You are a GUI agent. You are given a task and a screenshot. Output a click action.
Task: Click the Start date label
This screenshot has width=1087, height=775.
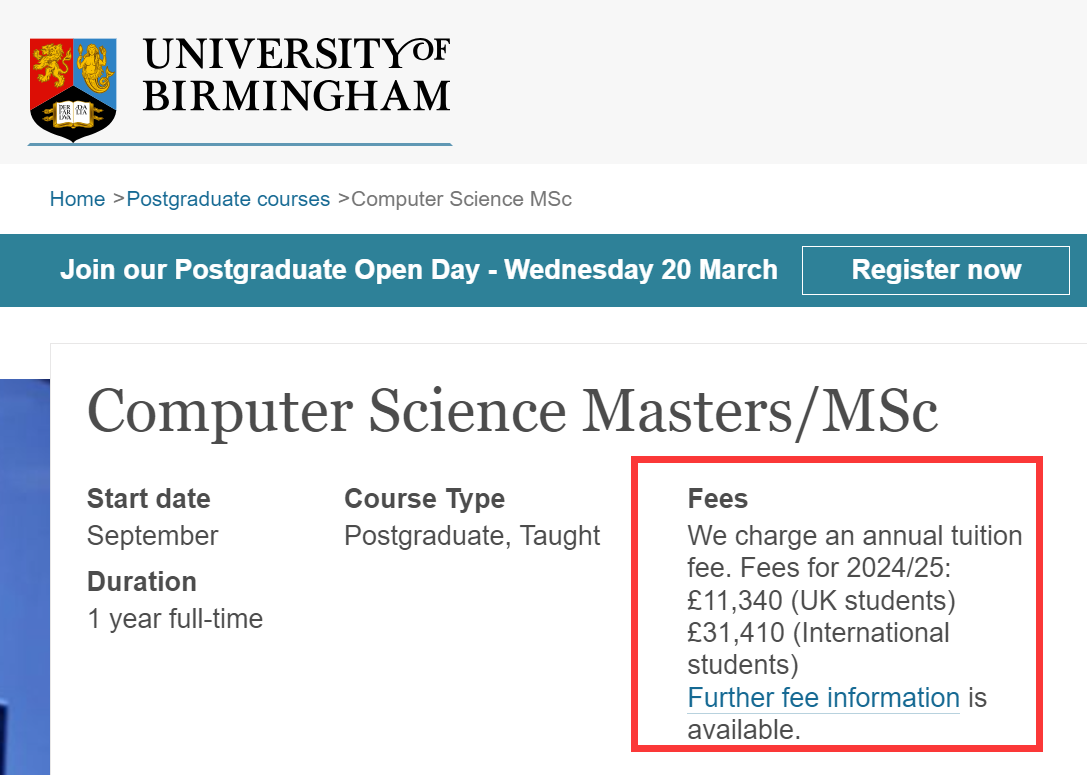(148, 498)
